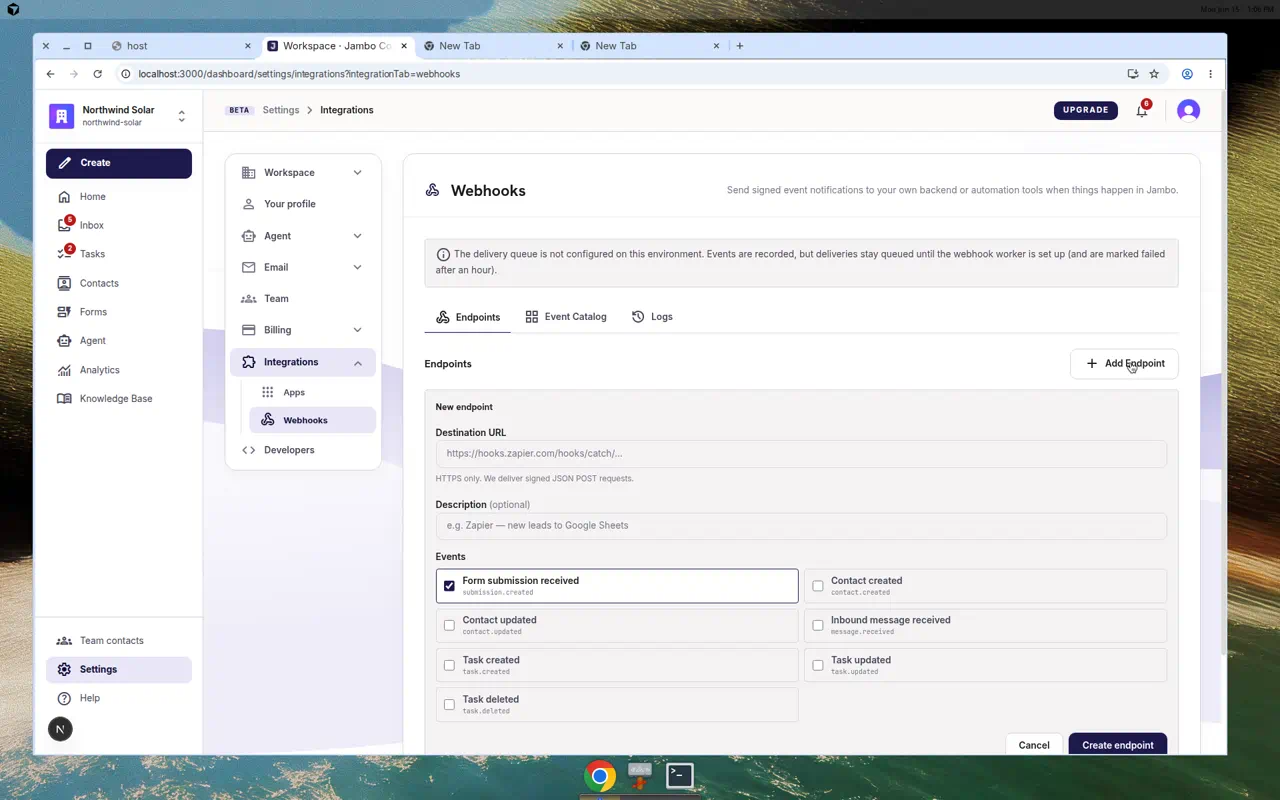Uncheck Form submission received event
This screenshot has width=1280, height=800.
pyautogui.click(x=449, y=586)
